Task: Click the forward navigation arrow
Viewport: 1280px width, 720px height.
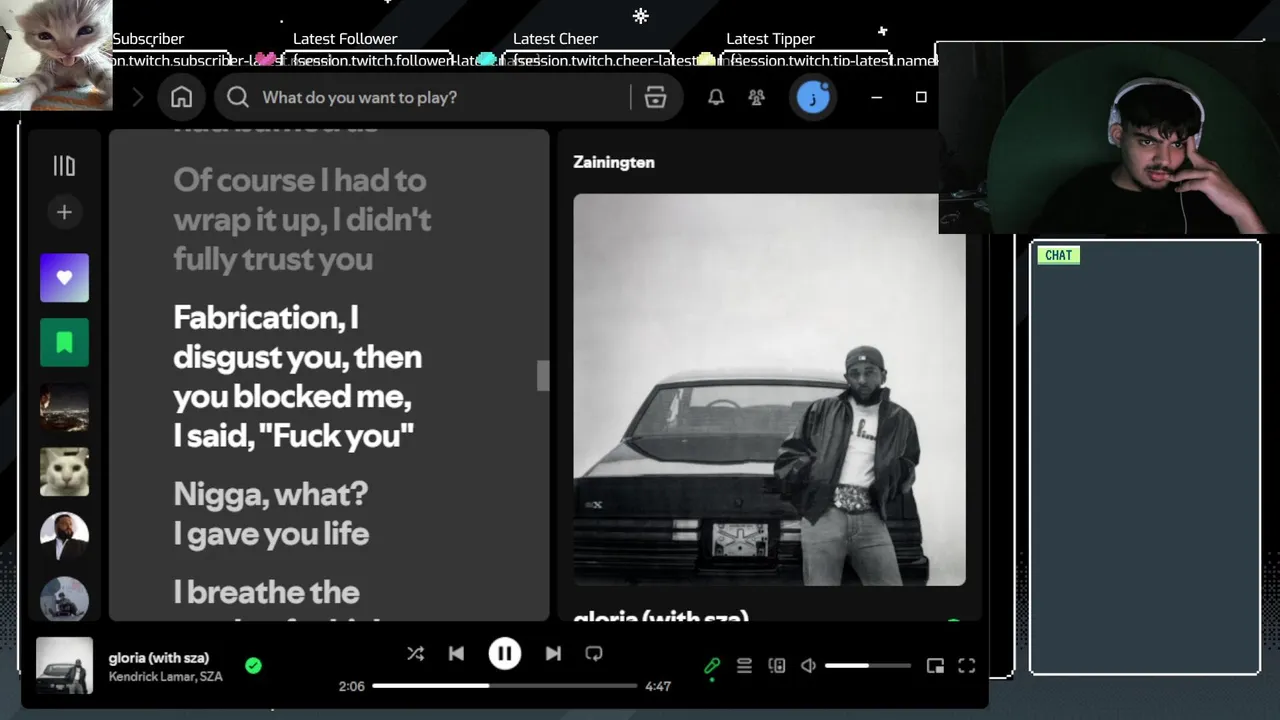Action: coord(138,97)
